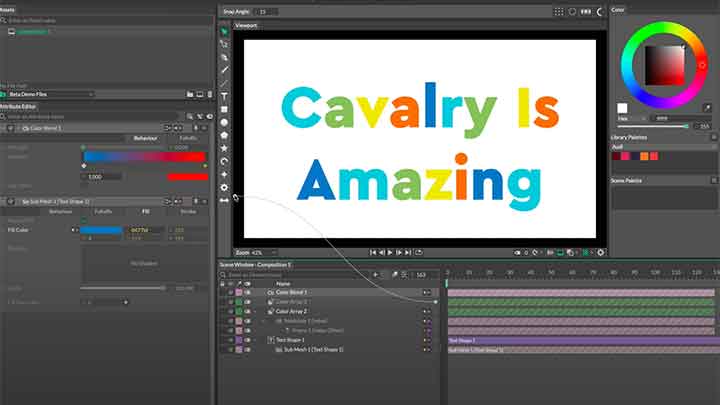Toggle visibility of Text Shape 1 layer
Viewport: 720px width, 405px height.
pyautogui.click(x=248, y=340)
